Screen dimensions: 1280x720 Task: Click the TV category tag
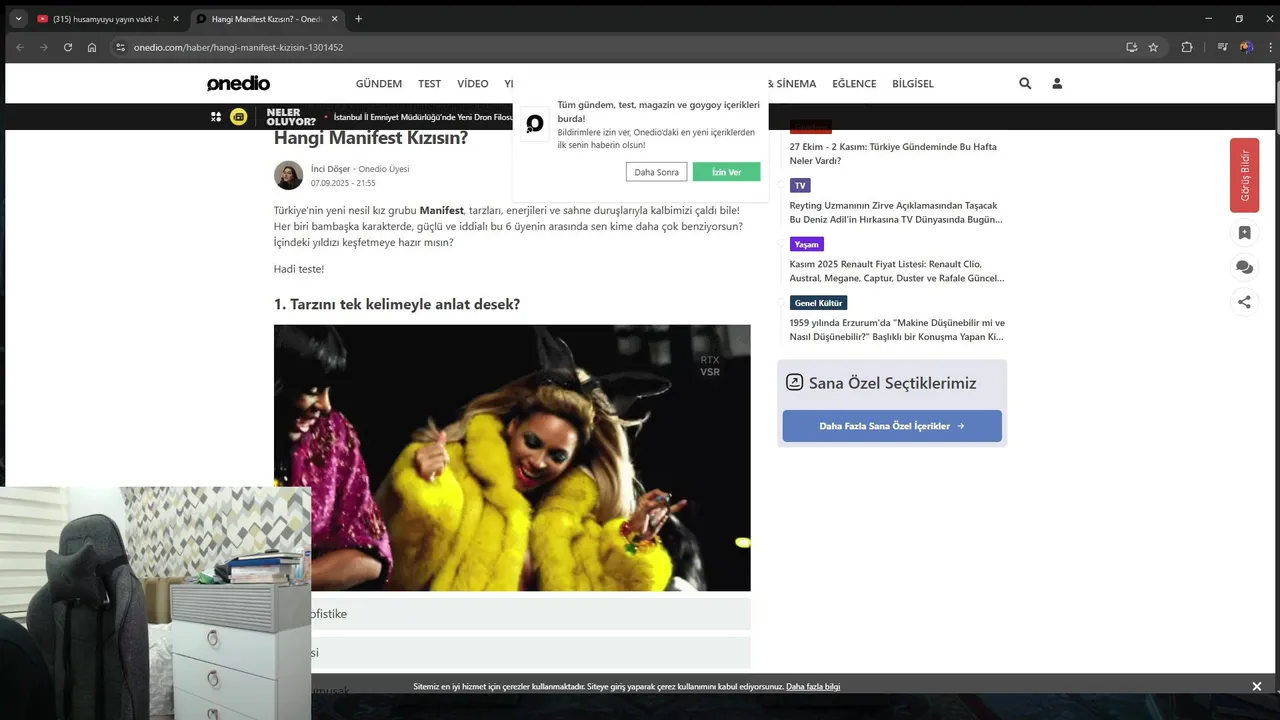point(800,185)
